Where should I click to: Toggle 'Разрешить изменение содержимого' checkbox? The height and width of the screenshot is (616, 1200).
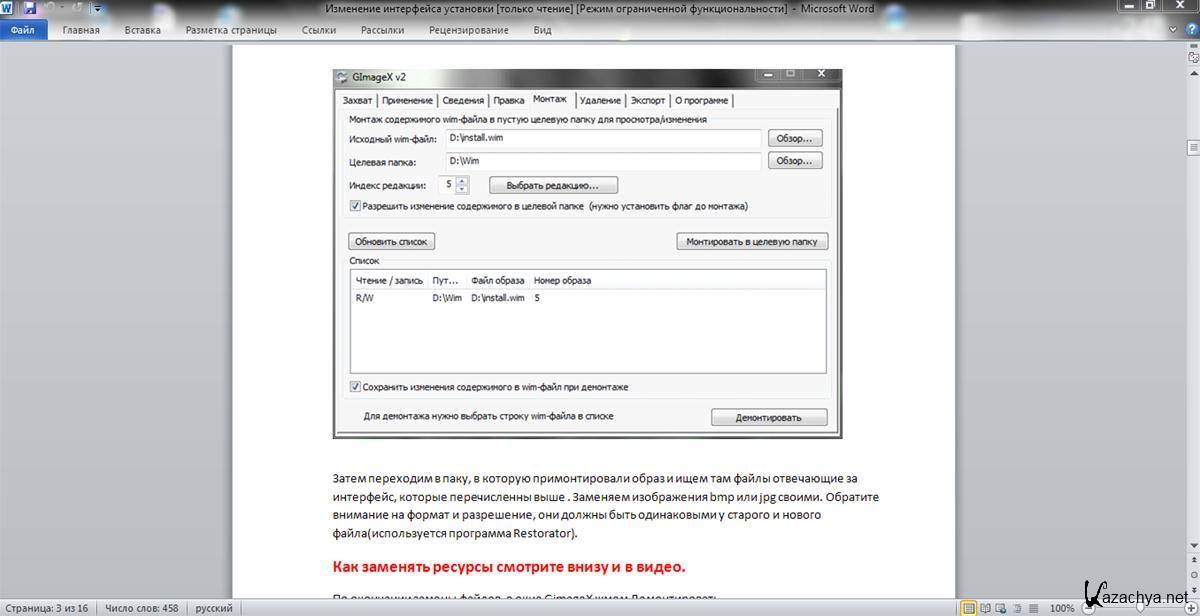[x=355, y=206]
